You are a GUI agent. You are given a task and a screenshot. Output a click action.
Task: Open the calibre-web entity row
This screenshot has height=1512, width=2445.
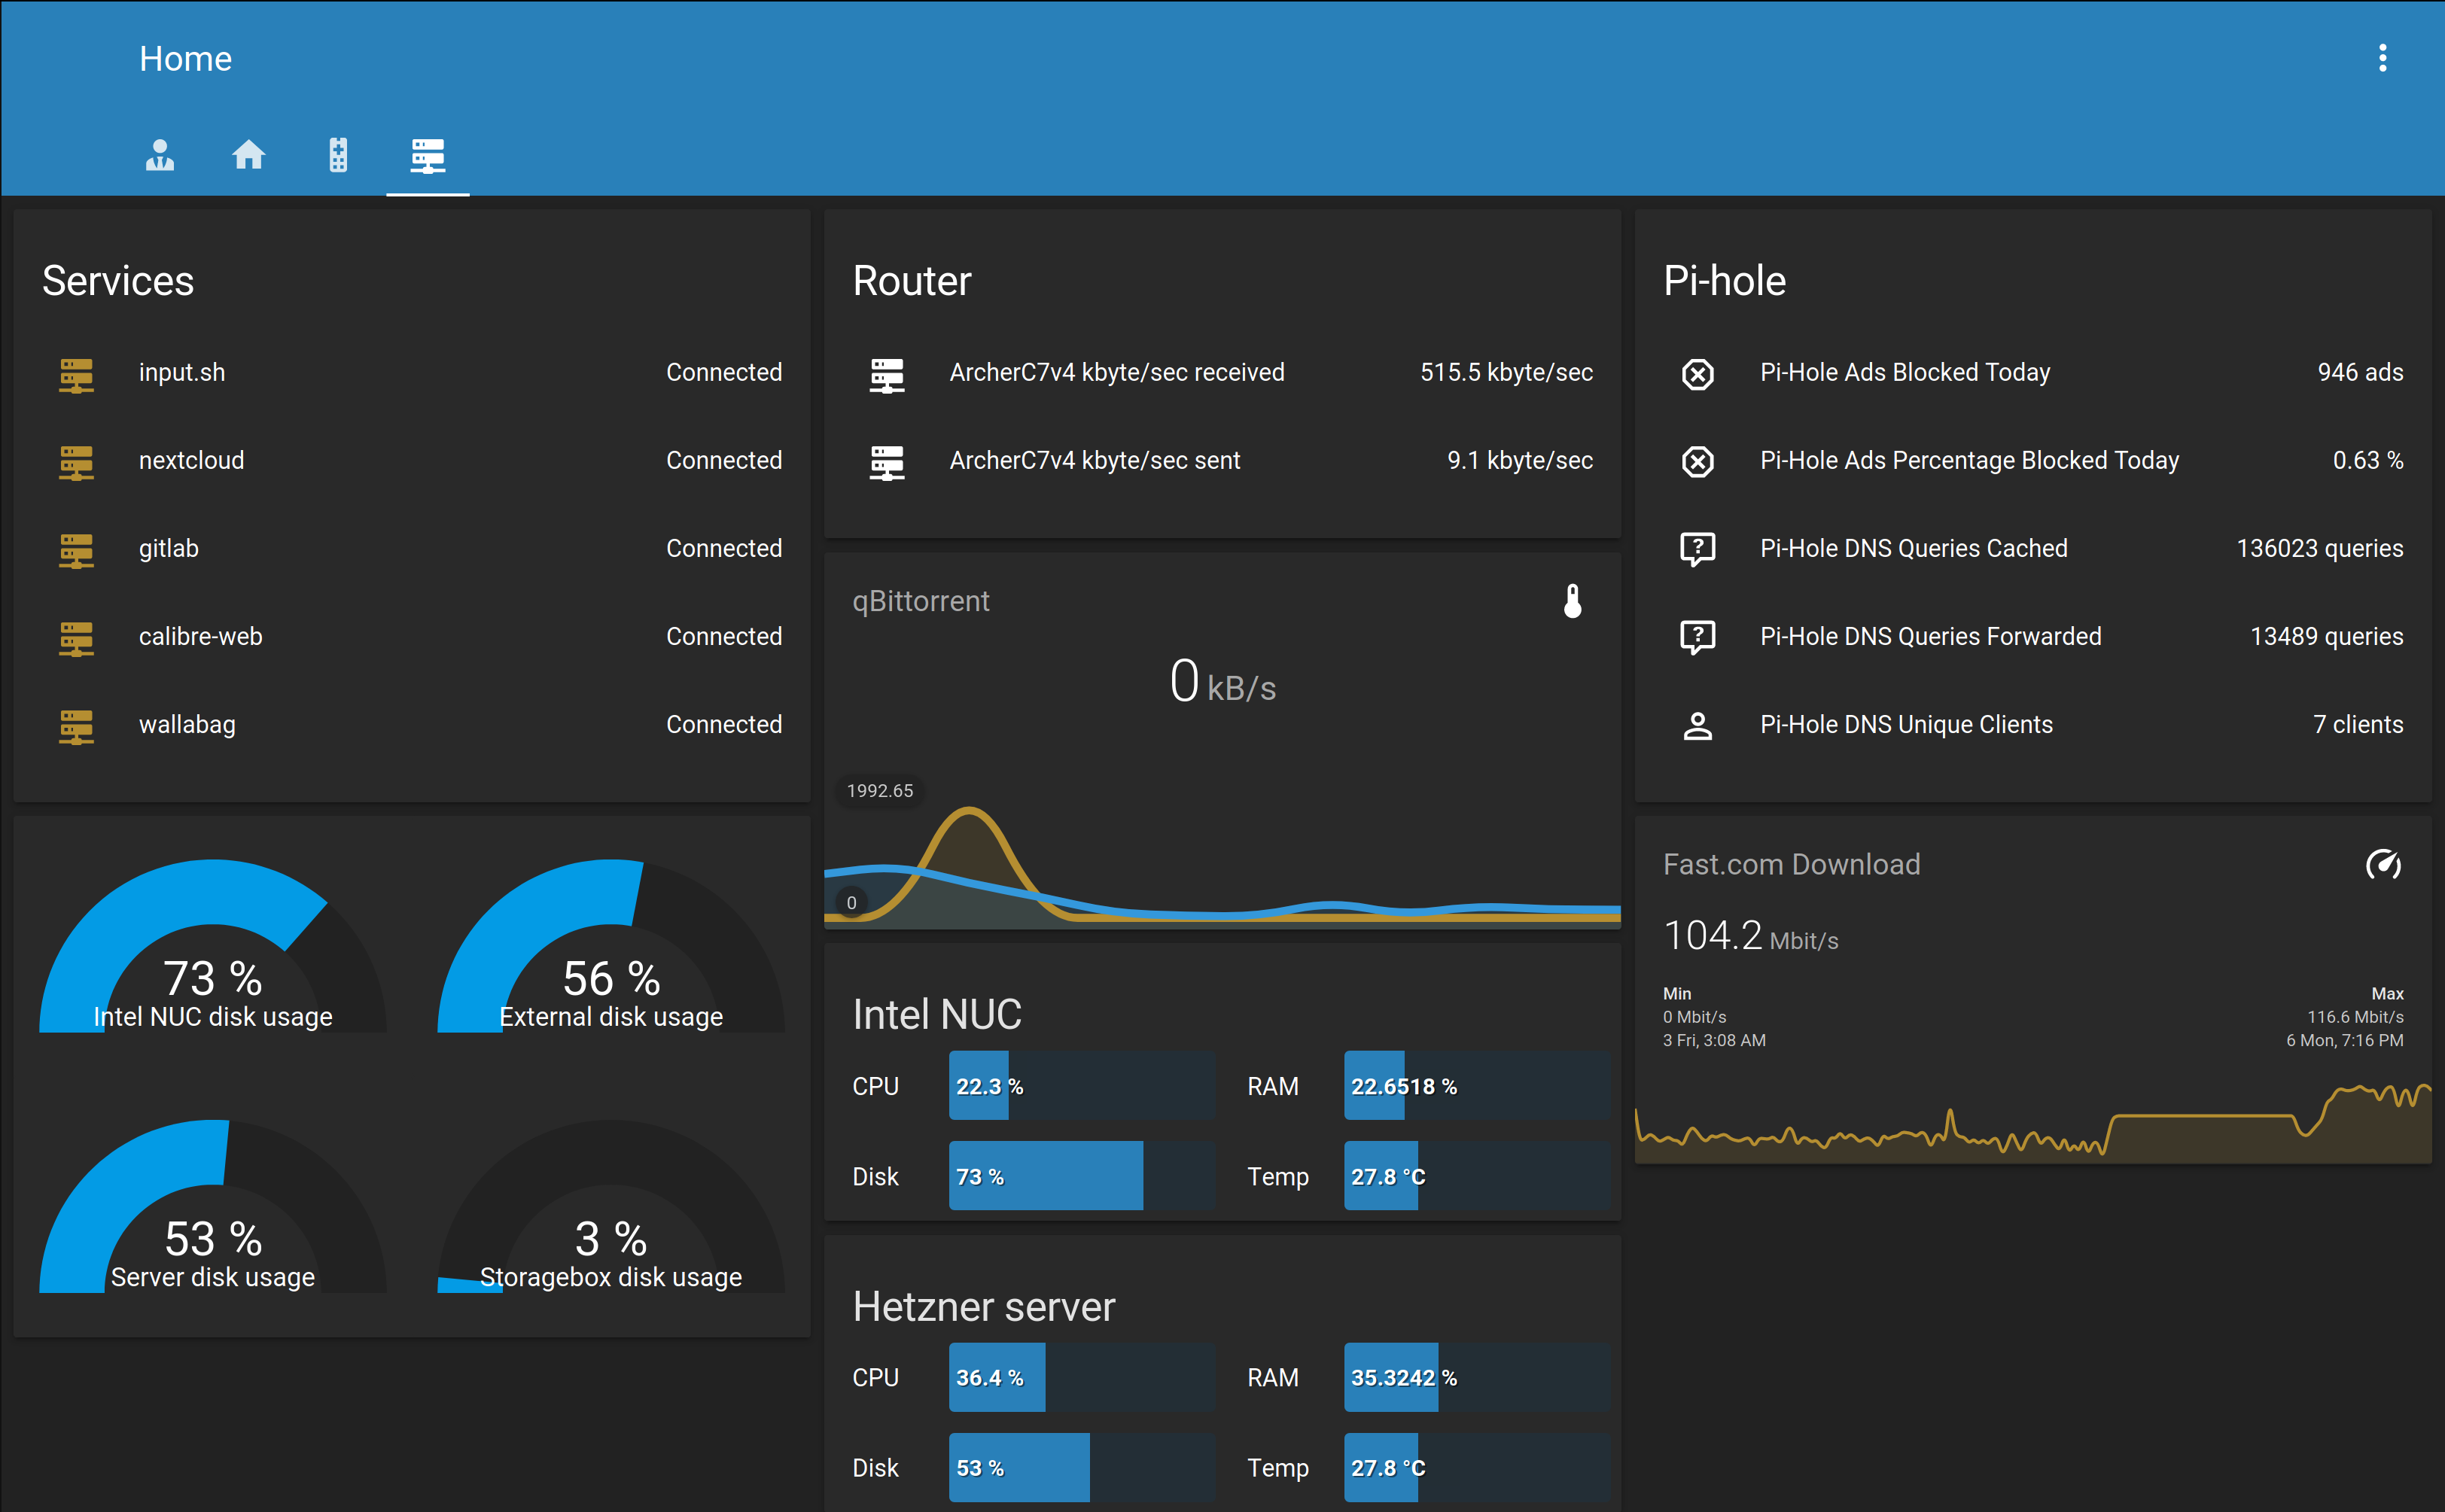(x=412, y=637)
